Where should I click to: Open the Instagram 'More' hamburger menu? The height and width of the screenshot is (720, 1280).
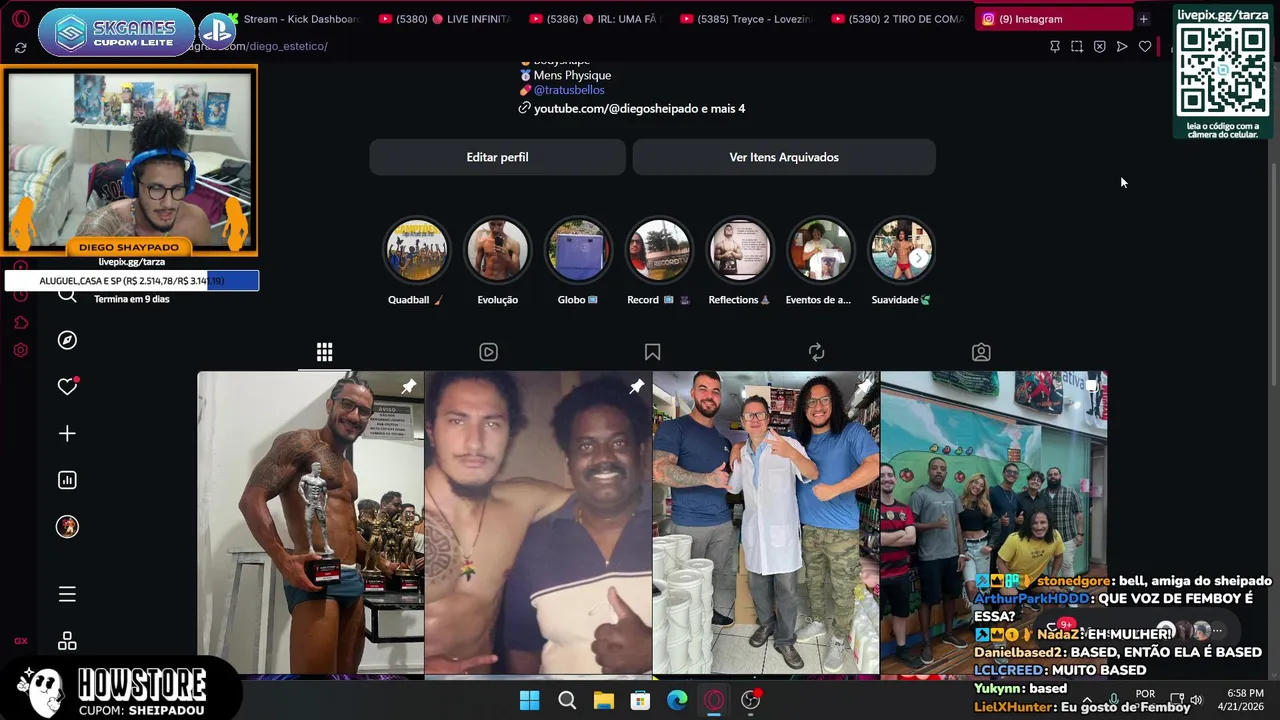(x=67, y=594)
